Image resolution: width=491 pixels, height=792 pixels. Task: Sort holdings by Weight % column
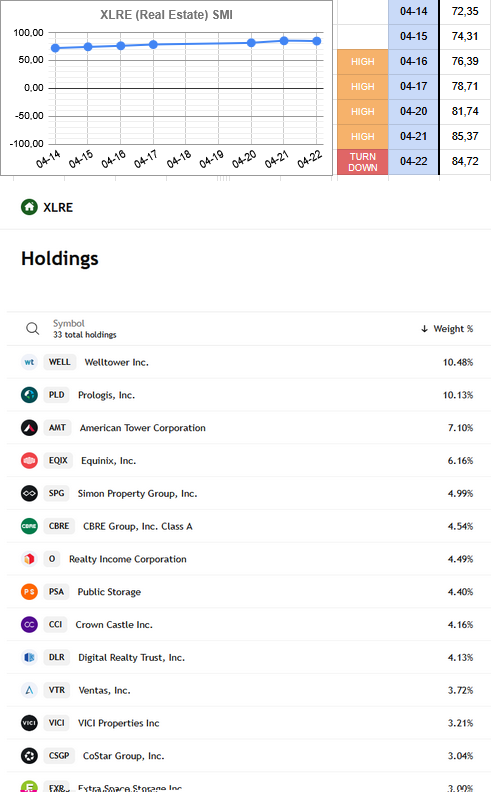click(x=448, y=329)
